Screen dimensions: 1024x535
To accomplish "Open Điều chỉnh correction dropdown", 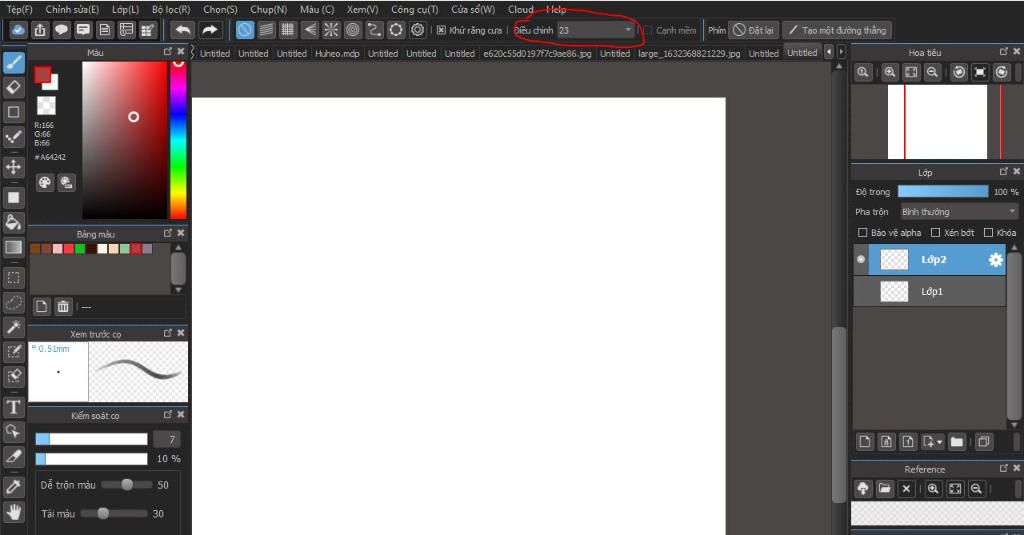I will [x=596, y=30].
